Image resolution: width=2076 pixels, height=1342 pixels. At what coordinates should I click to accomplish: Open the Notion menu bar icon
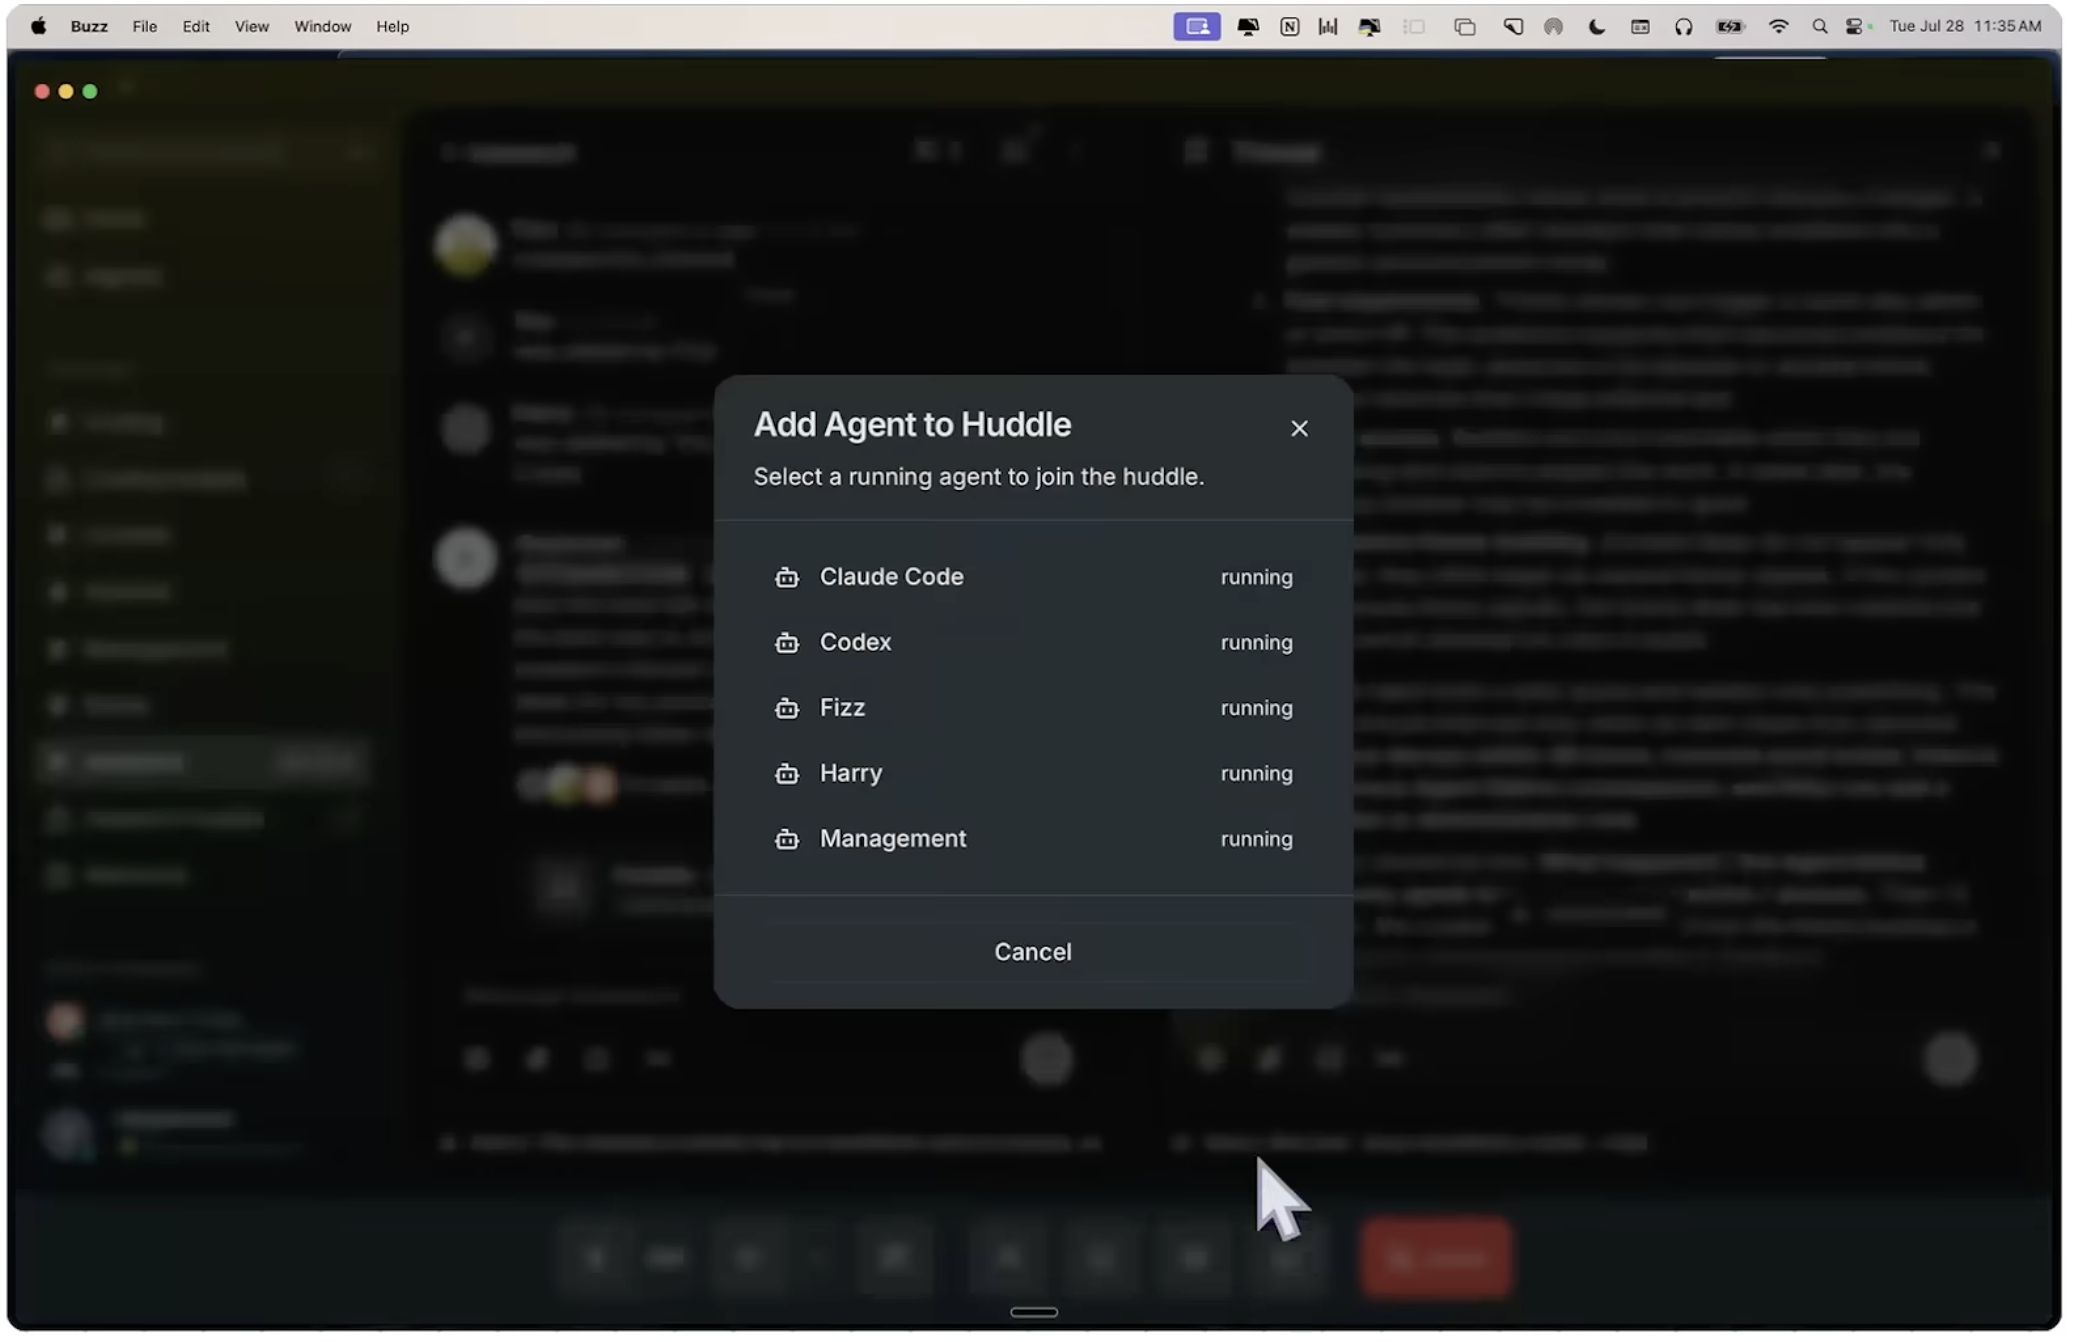pyautogui.click(x=1290, y=27)
